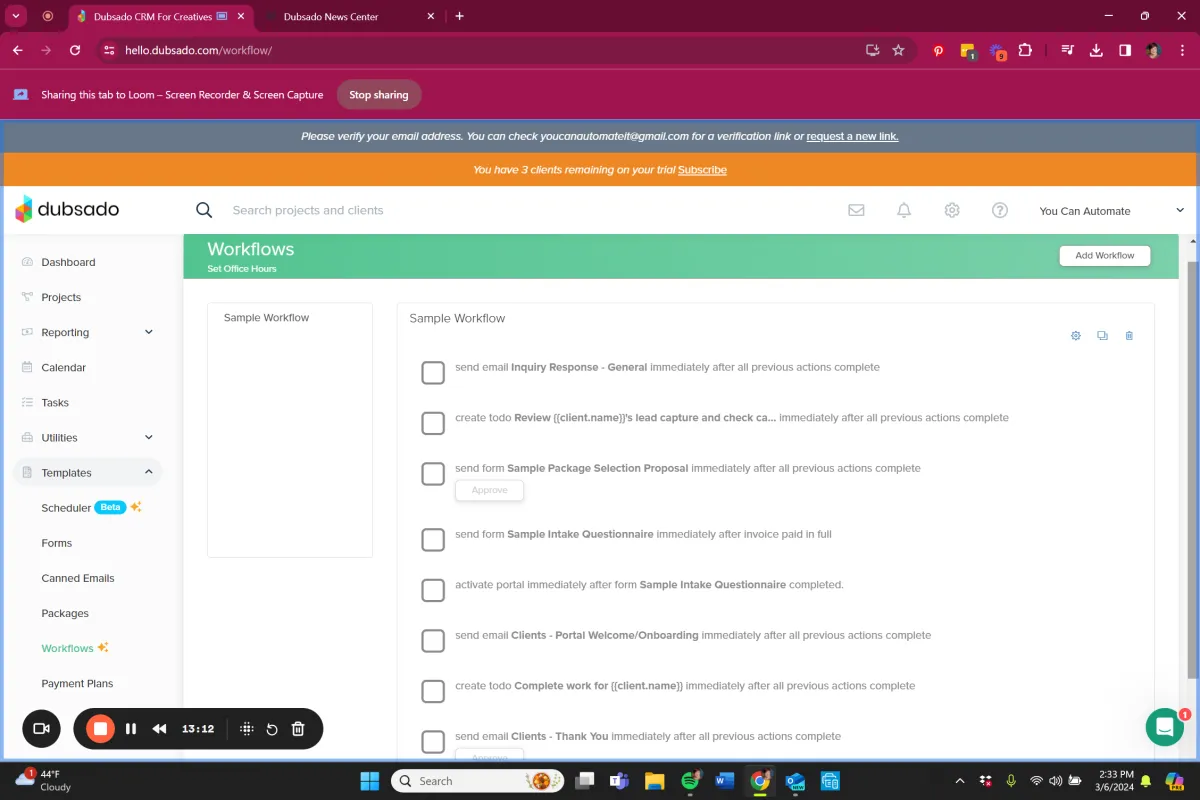Viewport: 1200px width, 800px height.
Task: Open the You Can Automate account dropdown
Action: (1111, 211)
